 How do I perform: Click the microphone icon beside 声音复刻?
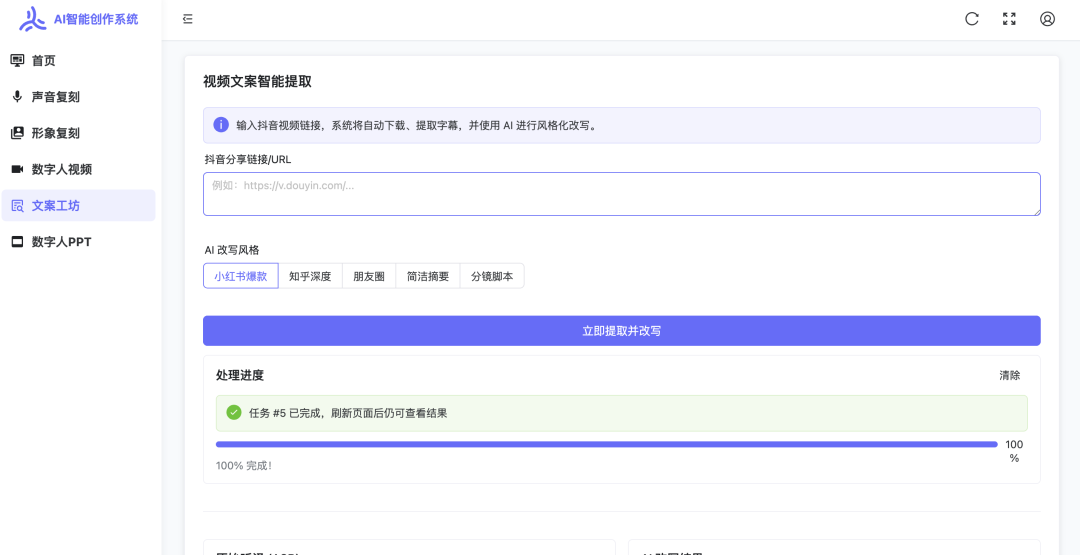[17, 97]
